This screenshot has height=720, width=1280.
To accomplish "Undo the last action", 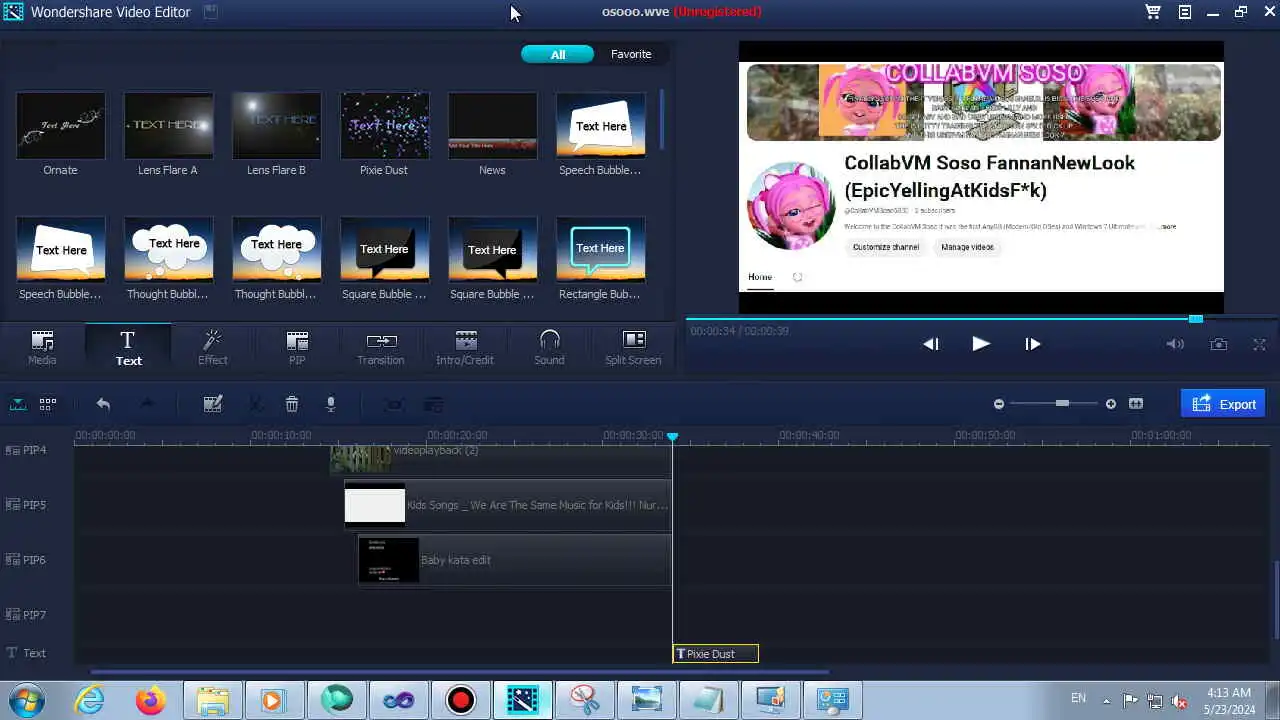I will (x=103, y=404).
